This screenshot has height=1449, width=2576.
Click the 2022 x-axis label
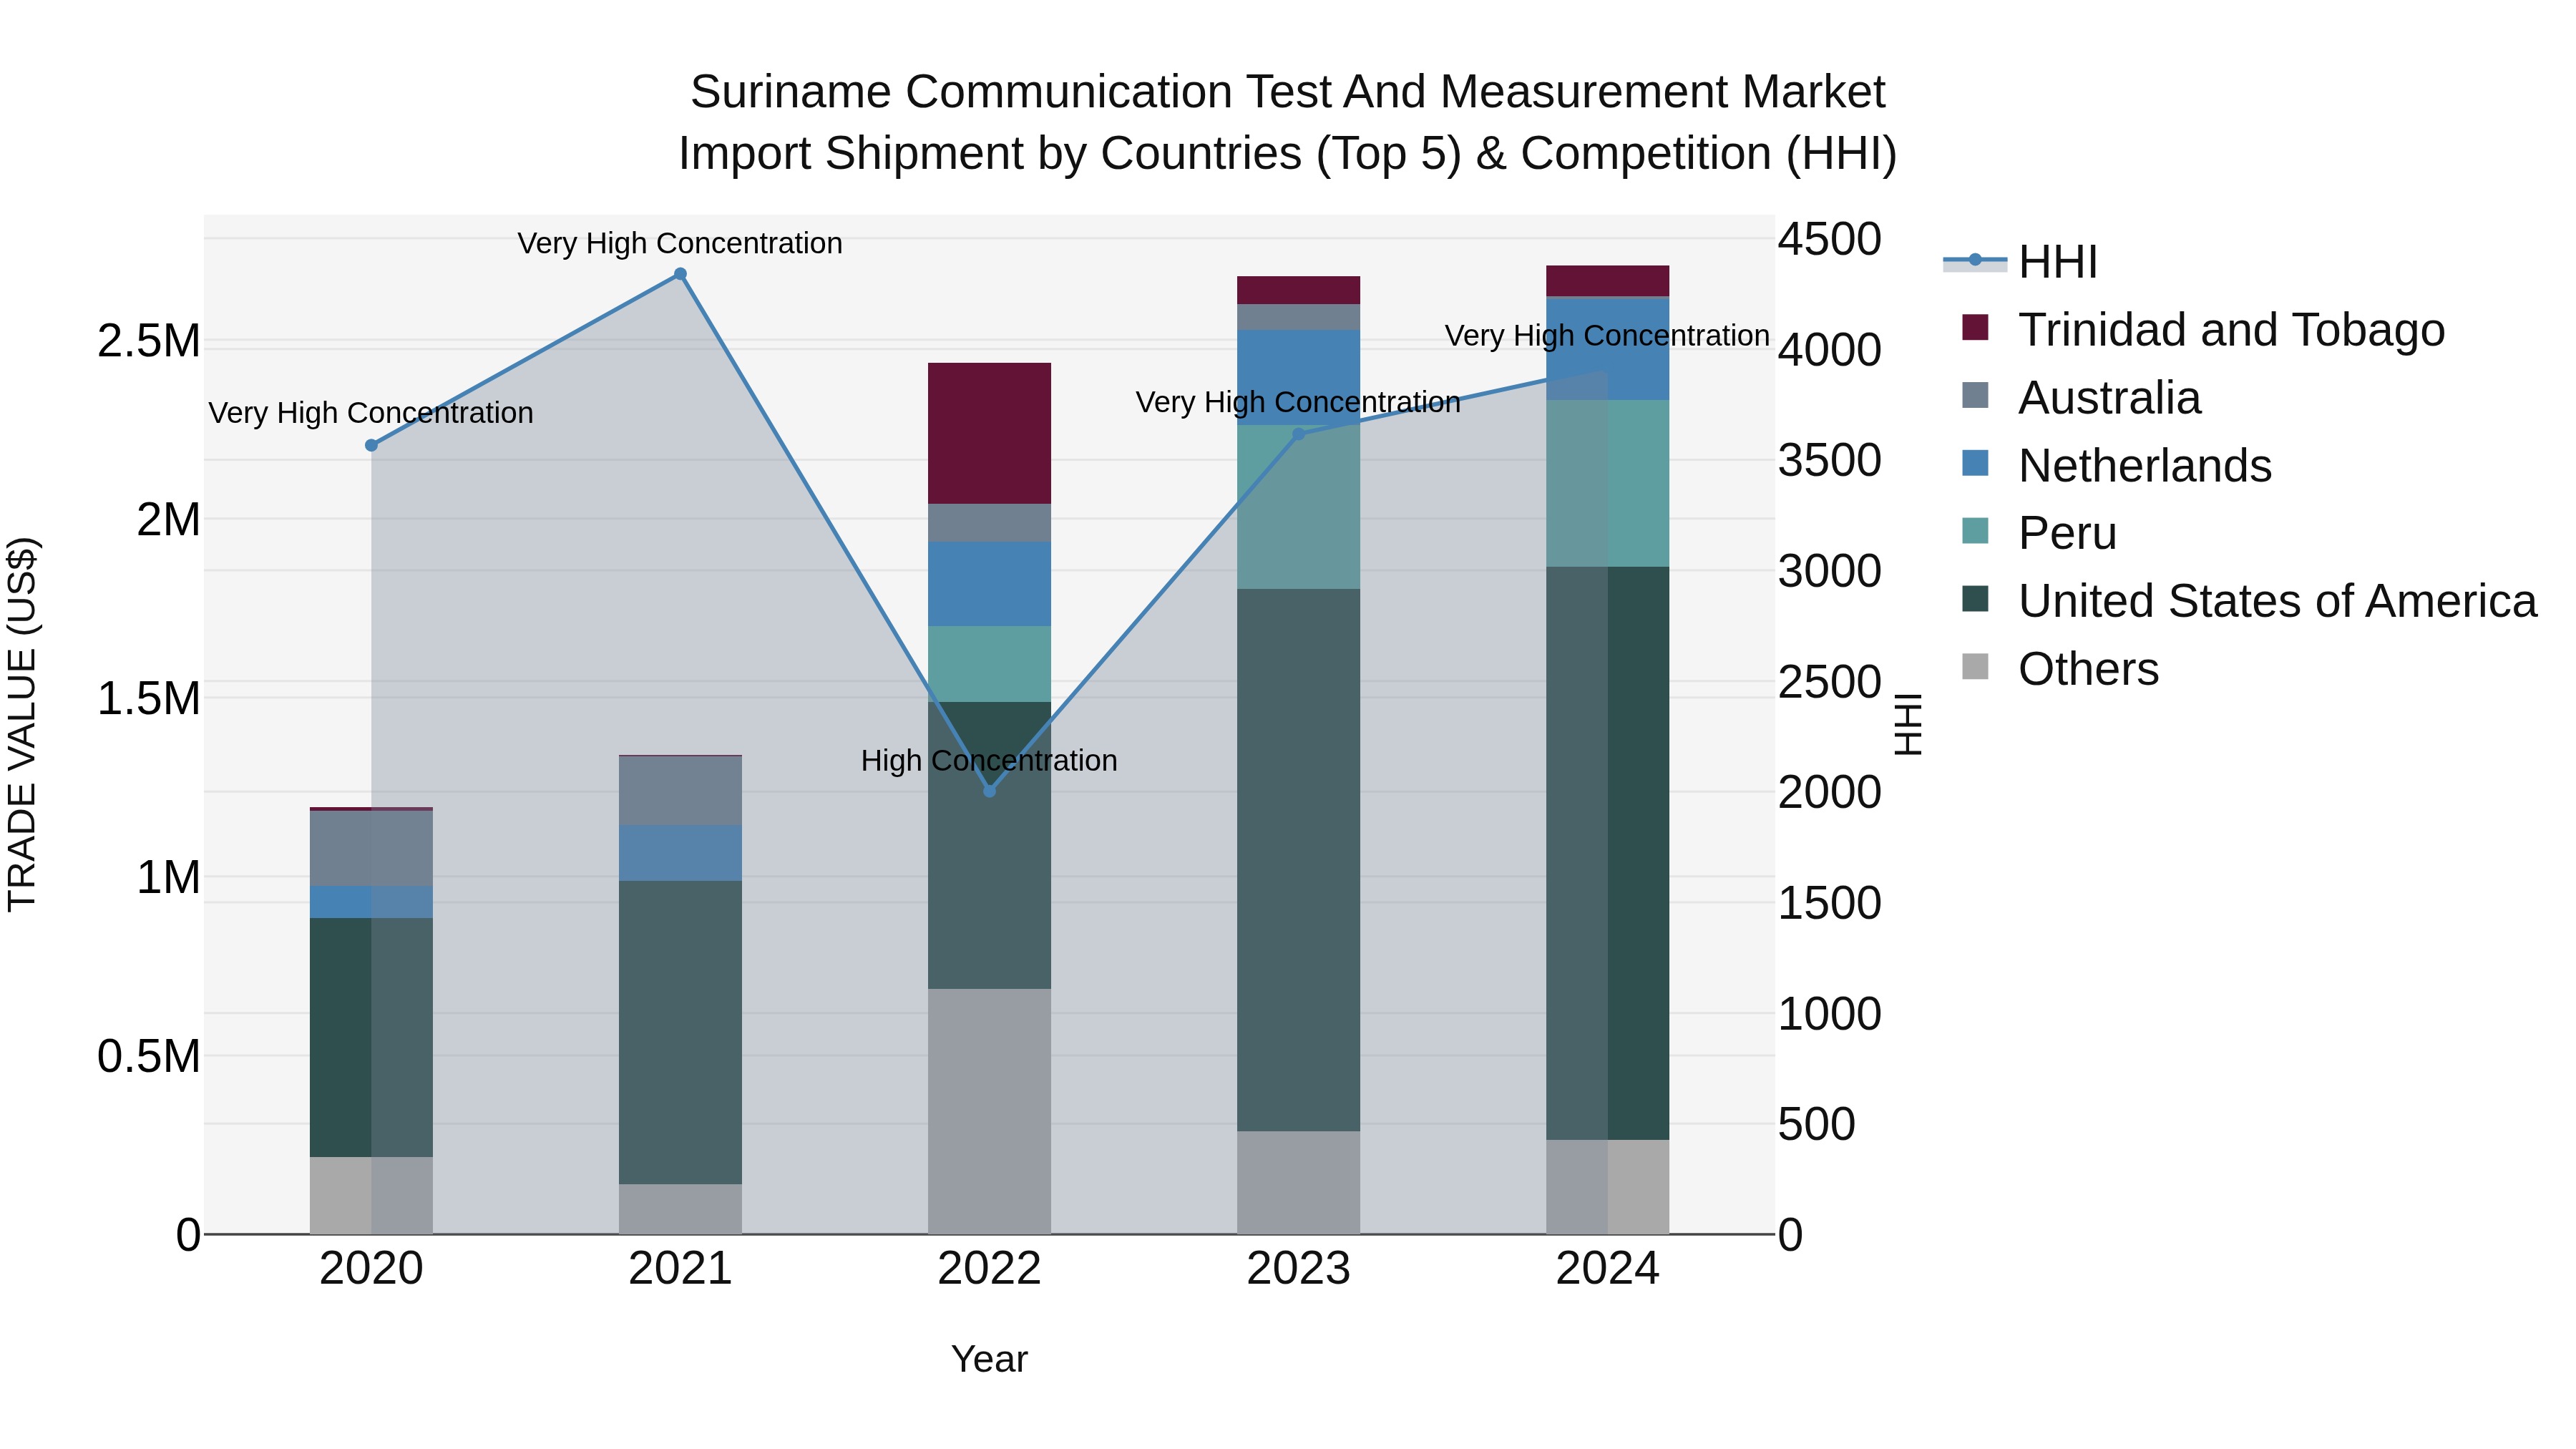989,1269
